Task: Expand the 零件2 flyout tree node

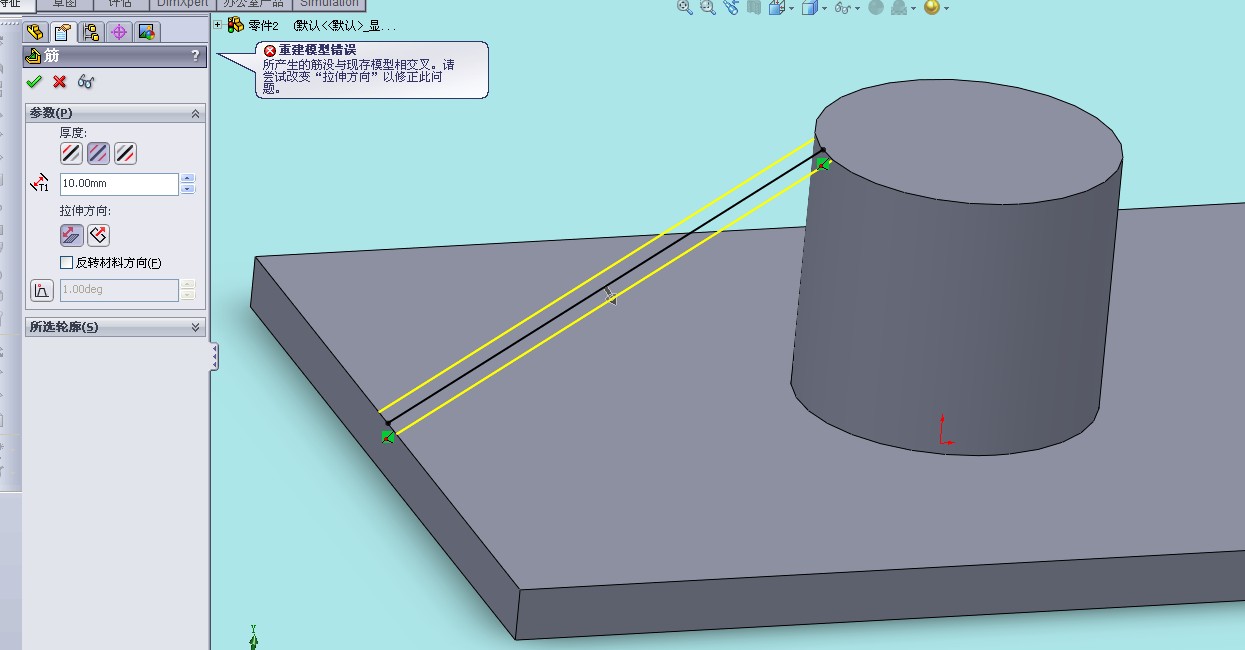Action: (x=219, y=25)
